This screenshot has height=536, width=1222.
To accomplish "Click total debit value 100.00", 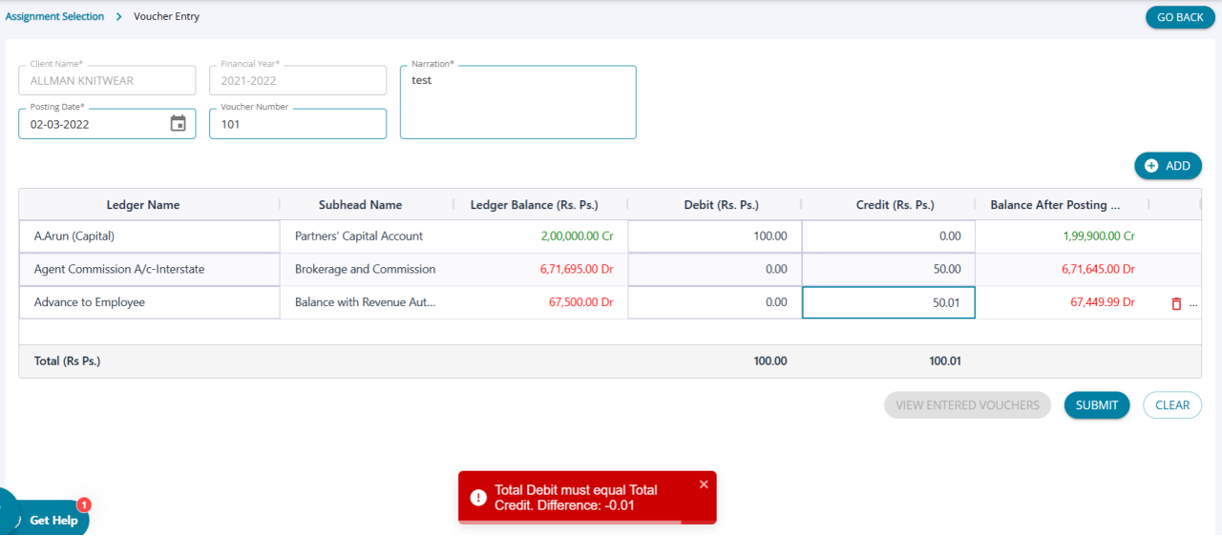I will (770, 362).
